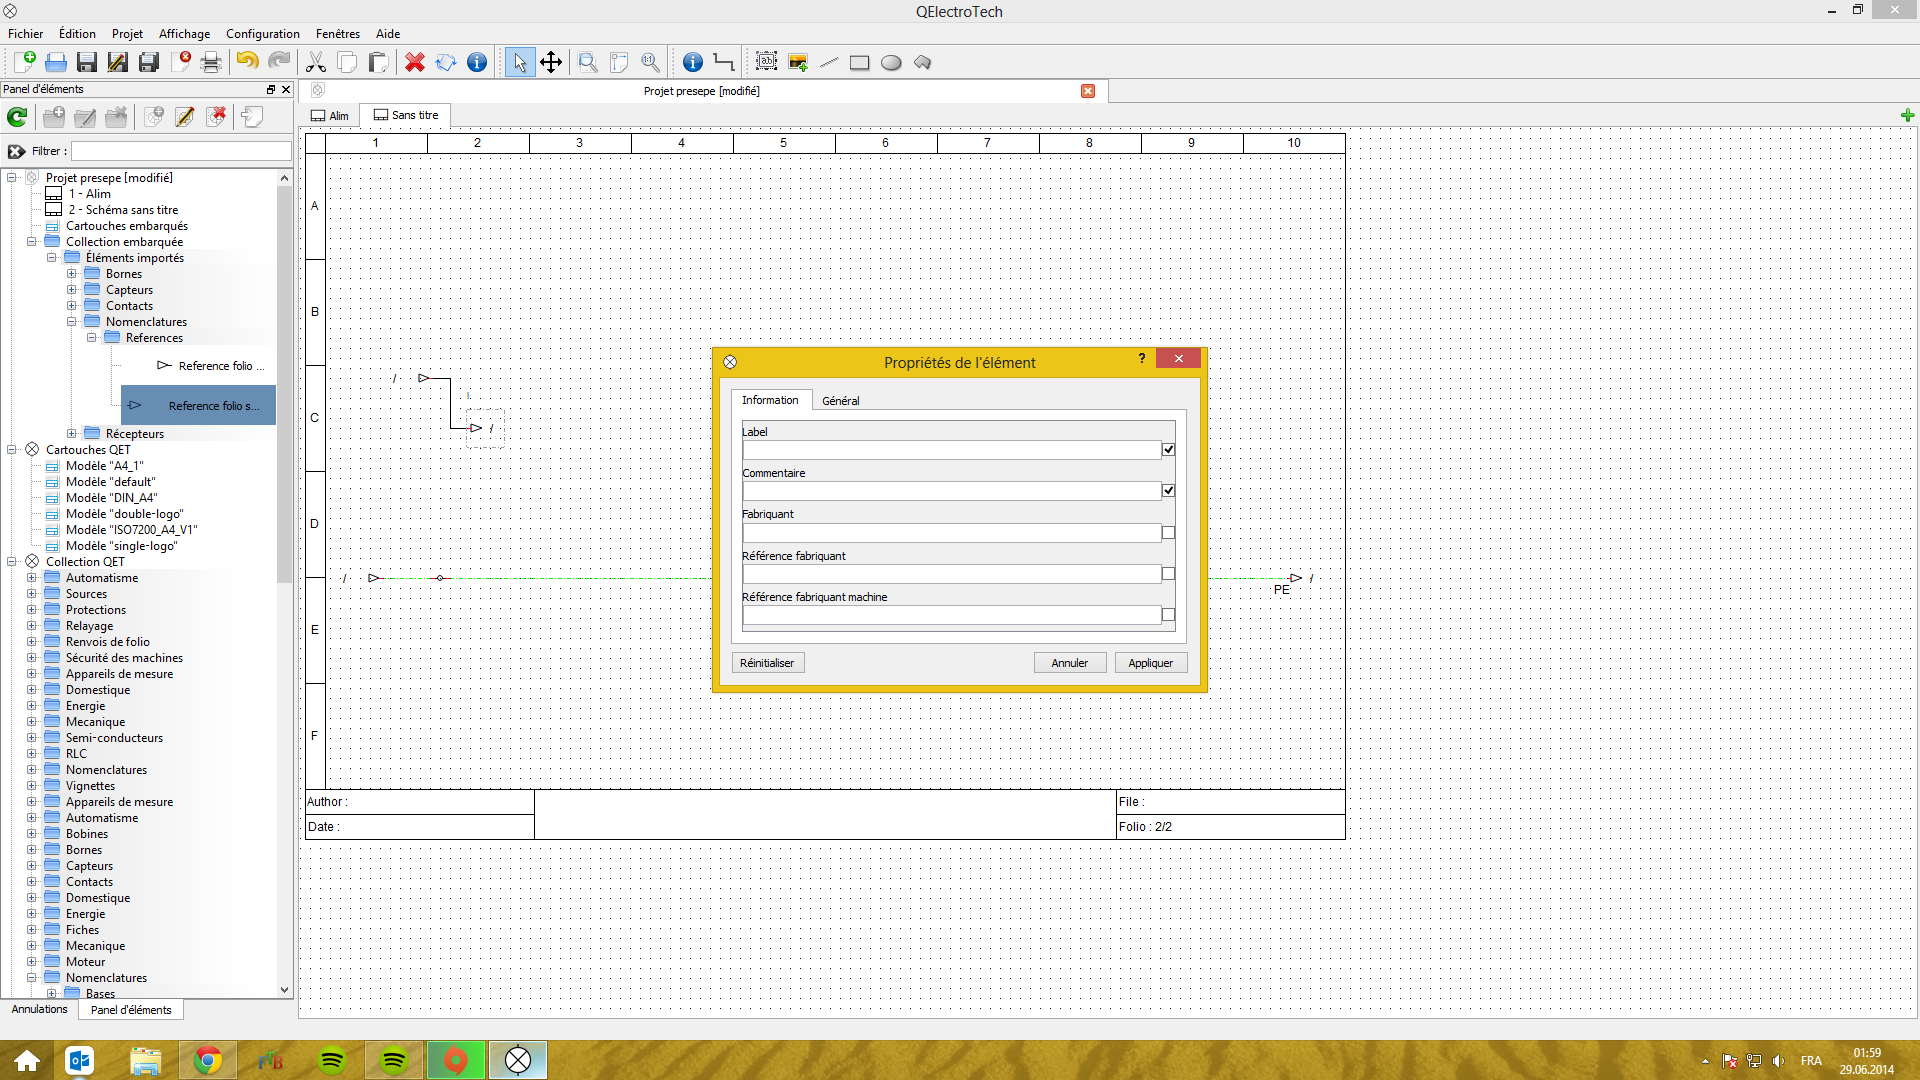Click into the Filtrer text field

181,151
